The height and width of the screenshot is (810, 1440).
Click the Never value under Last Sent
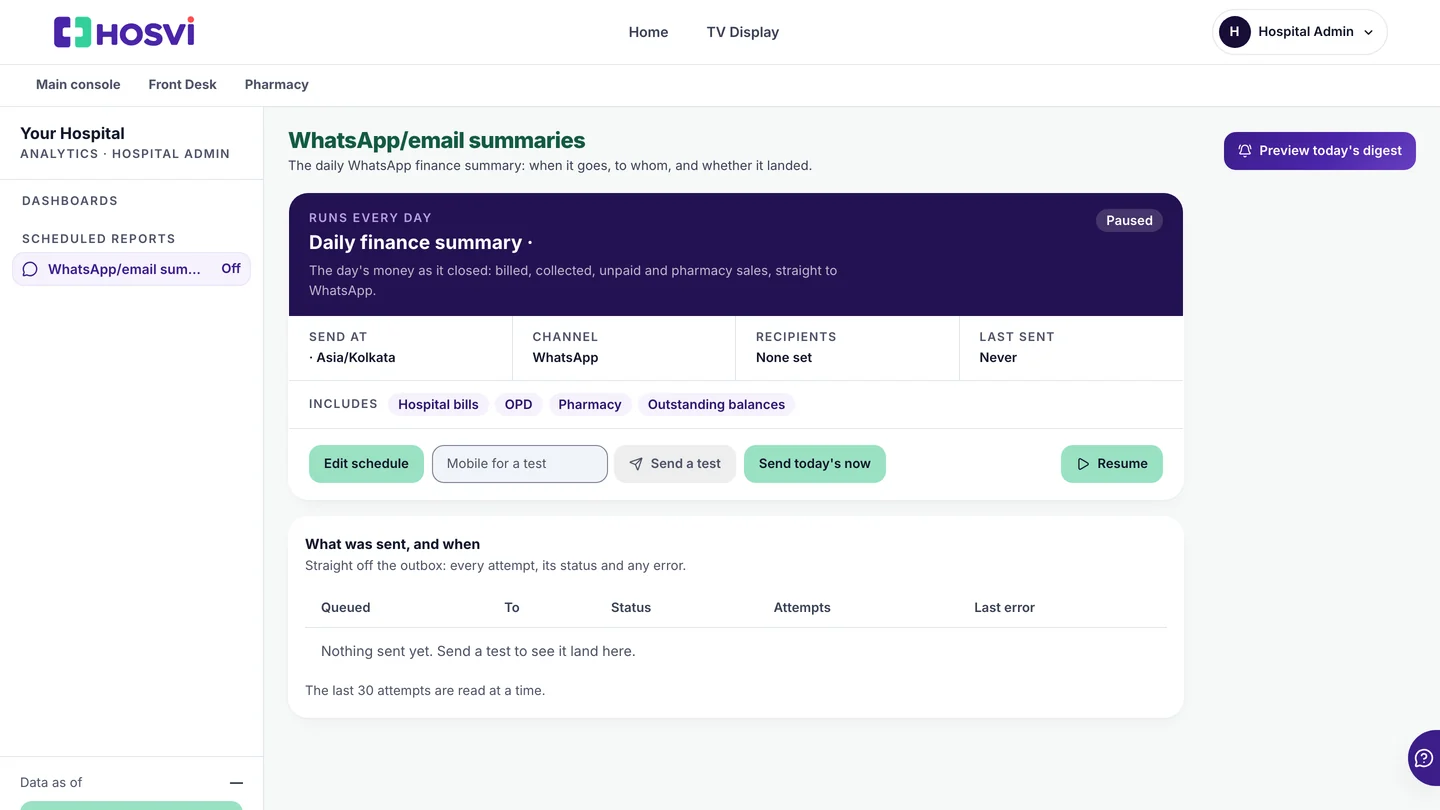tap(998, 358)
